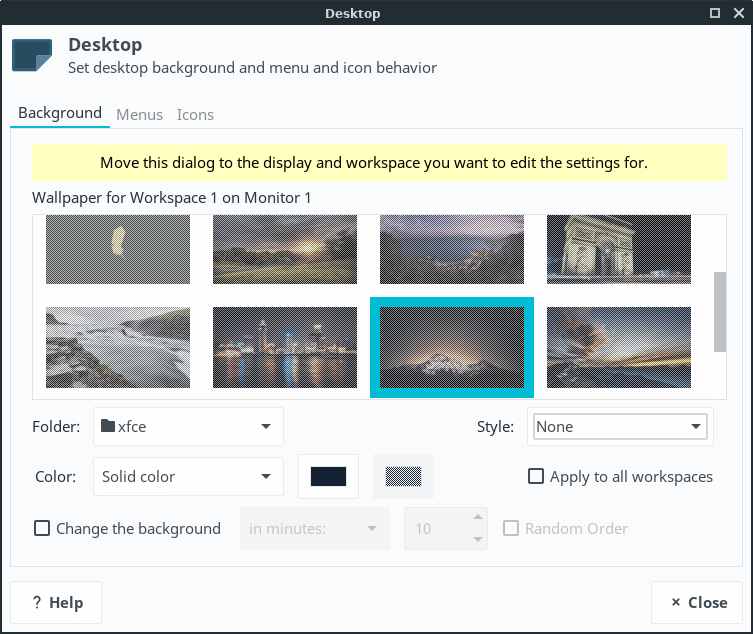Click the question mark Help icon

coord(36,603)
